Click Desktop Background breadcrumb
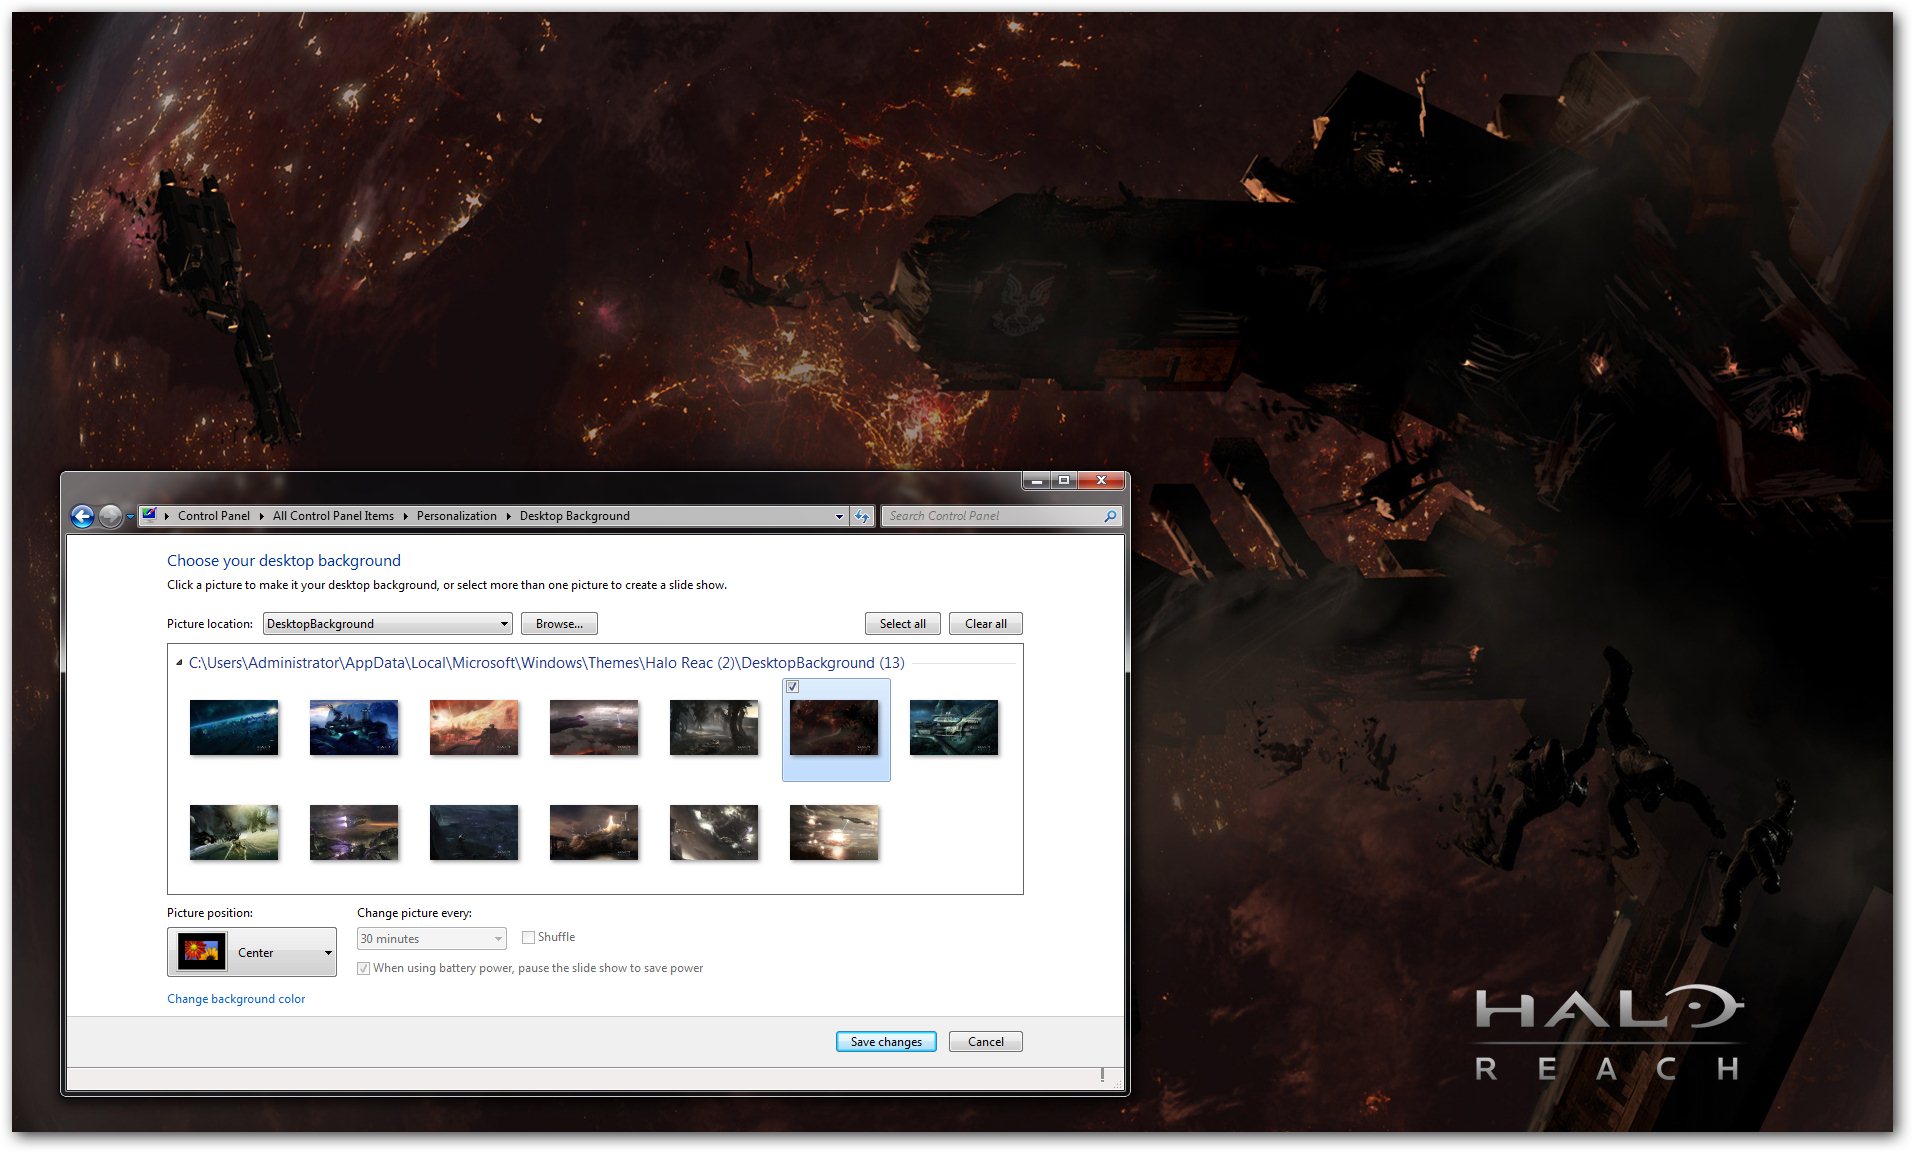Viewport: 1913px width, 1152px height. (574, 516)
